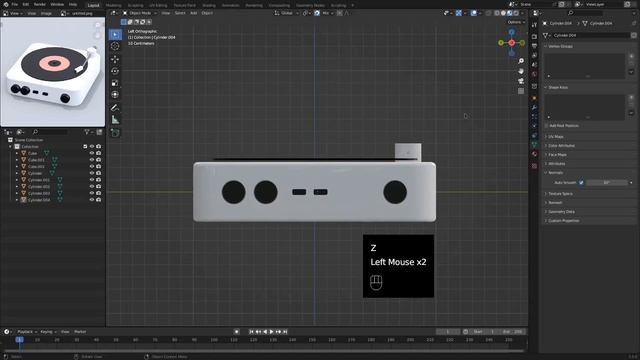The height and width of the screenshot is (360, 640).
Task: Open the timeline Marker menu
Action: [80, 332]
